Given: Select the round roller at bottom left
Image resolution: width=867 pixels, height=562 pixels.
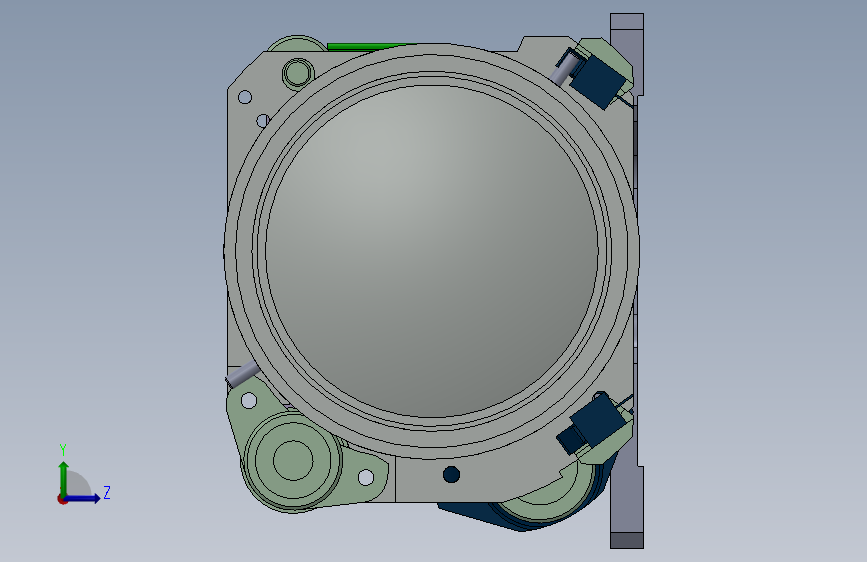Looking at the screenshot, I should (x=293, y=460).
